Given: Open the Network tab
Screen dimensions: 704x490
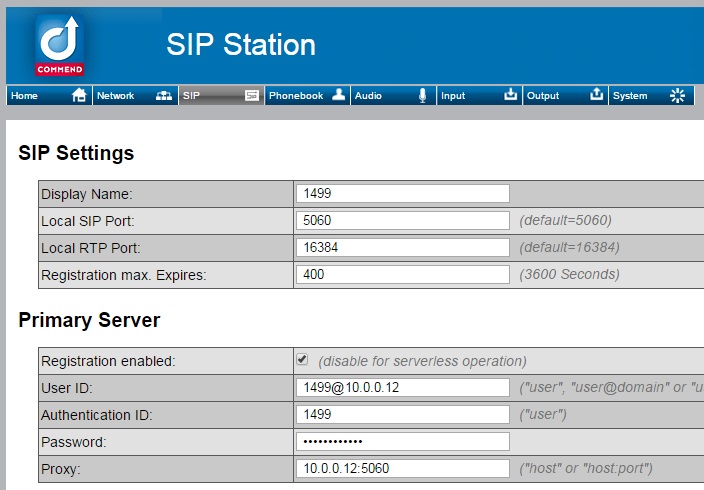Looking at the screenshot, I should (x=116, y=96).
